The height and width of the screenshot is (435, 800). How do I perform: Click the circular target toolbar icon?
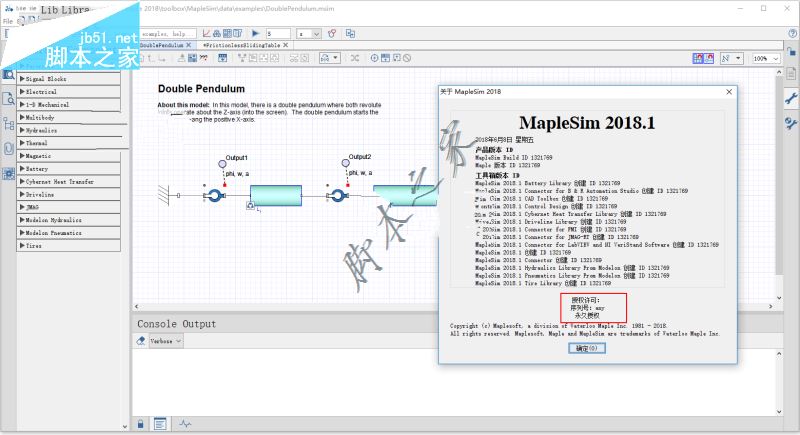coord(374,58)
